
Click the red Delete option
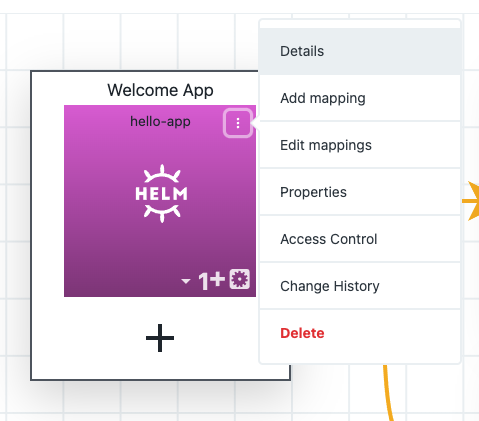(360, 333)
